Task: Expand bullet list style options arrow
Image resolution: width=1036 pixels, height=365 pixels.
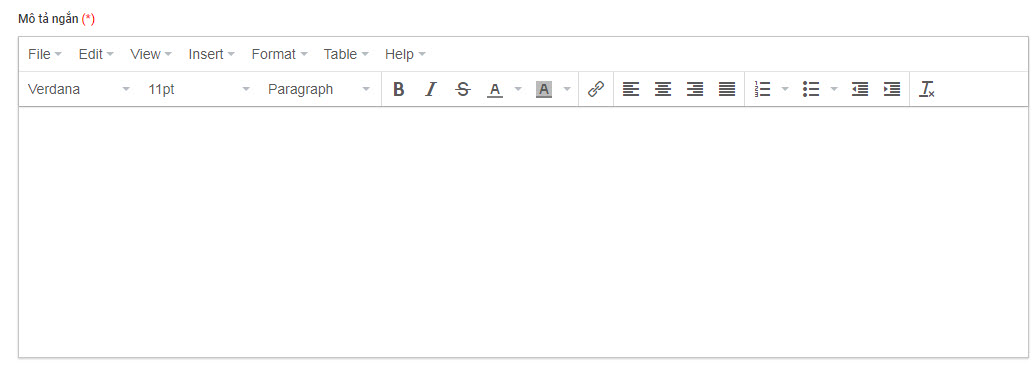Action: (834, 89)
